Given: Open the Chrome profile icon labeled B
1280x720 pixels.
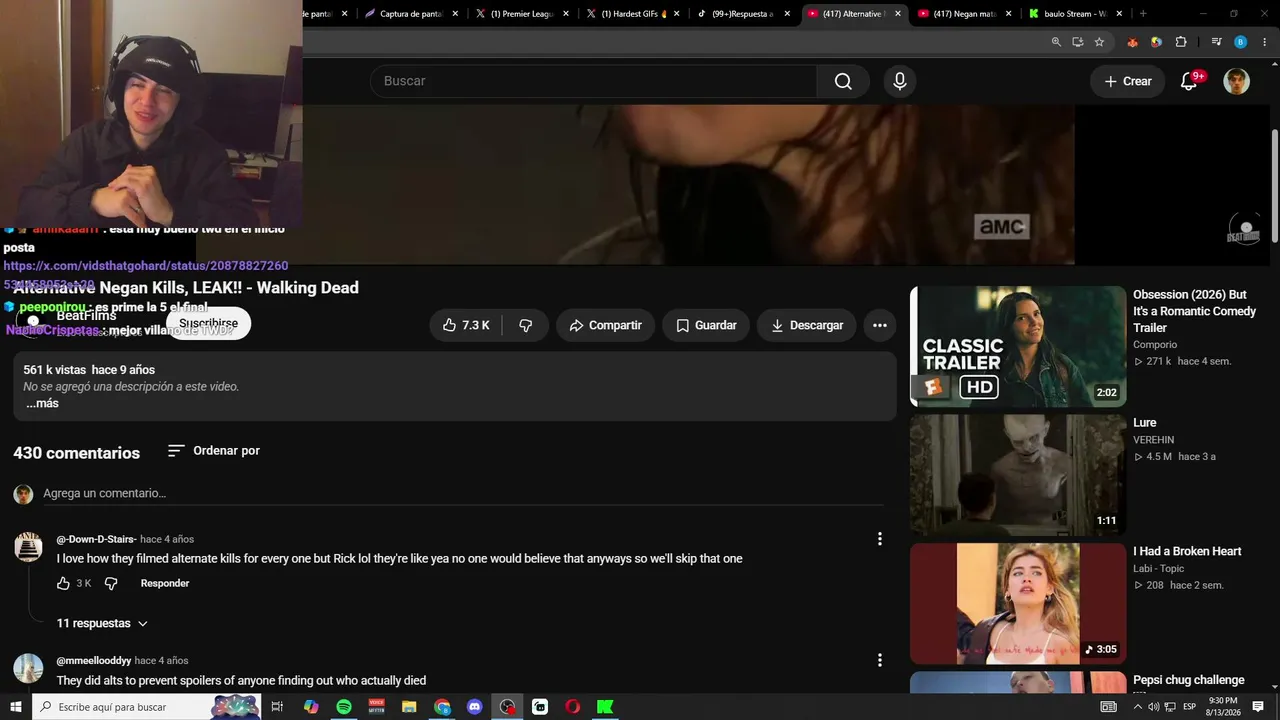Looking at the screenshot, I should [1241, 42].
